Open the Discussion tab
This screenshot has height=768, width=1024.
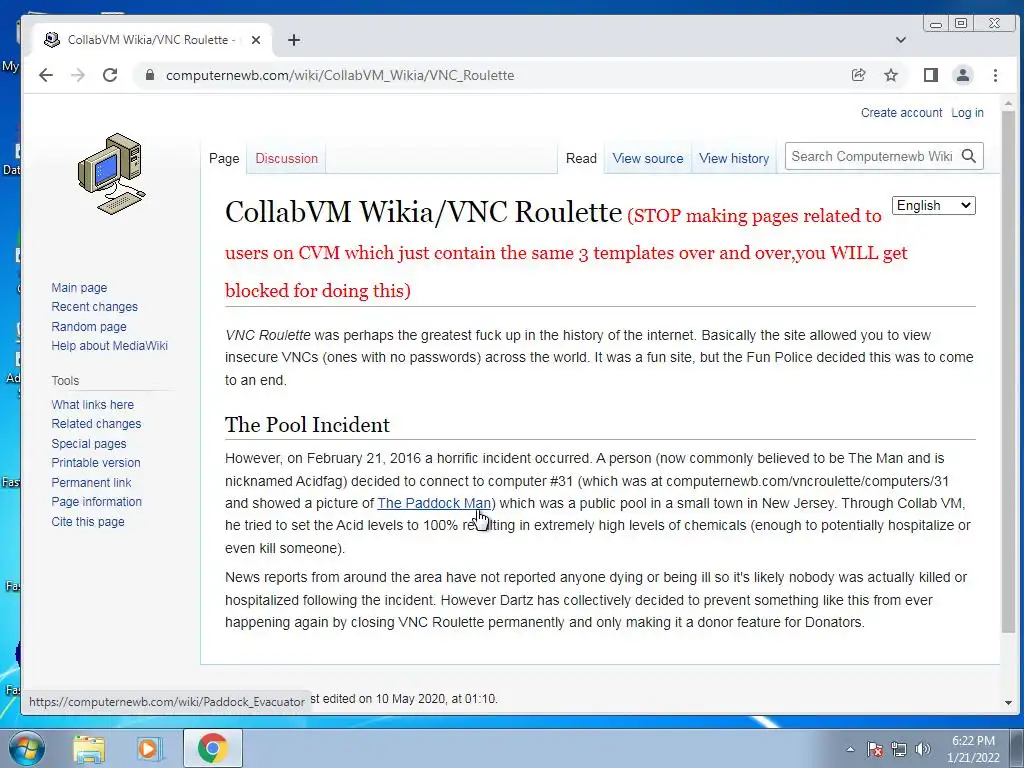[x=286, y=158]
